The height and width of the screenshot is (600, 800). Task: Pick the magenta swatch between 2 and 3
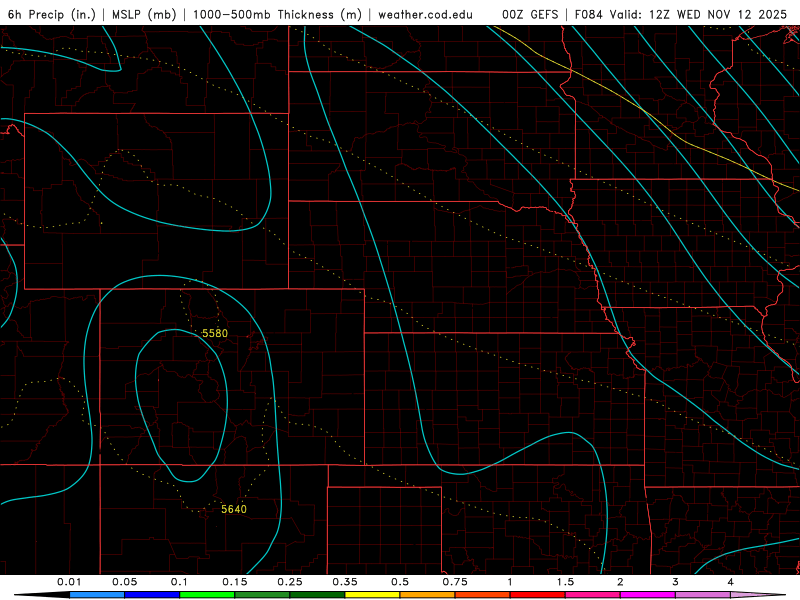[648, 595]
